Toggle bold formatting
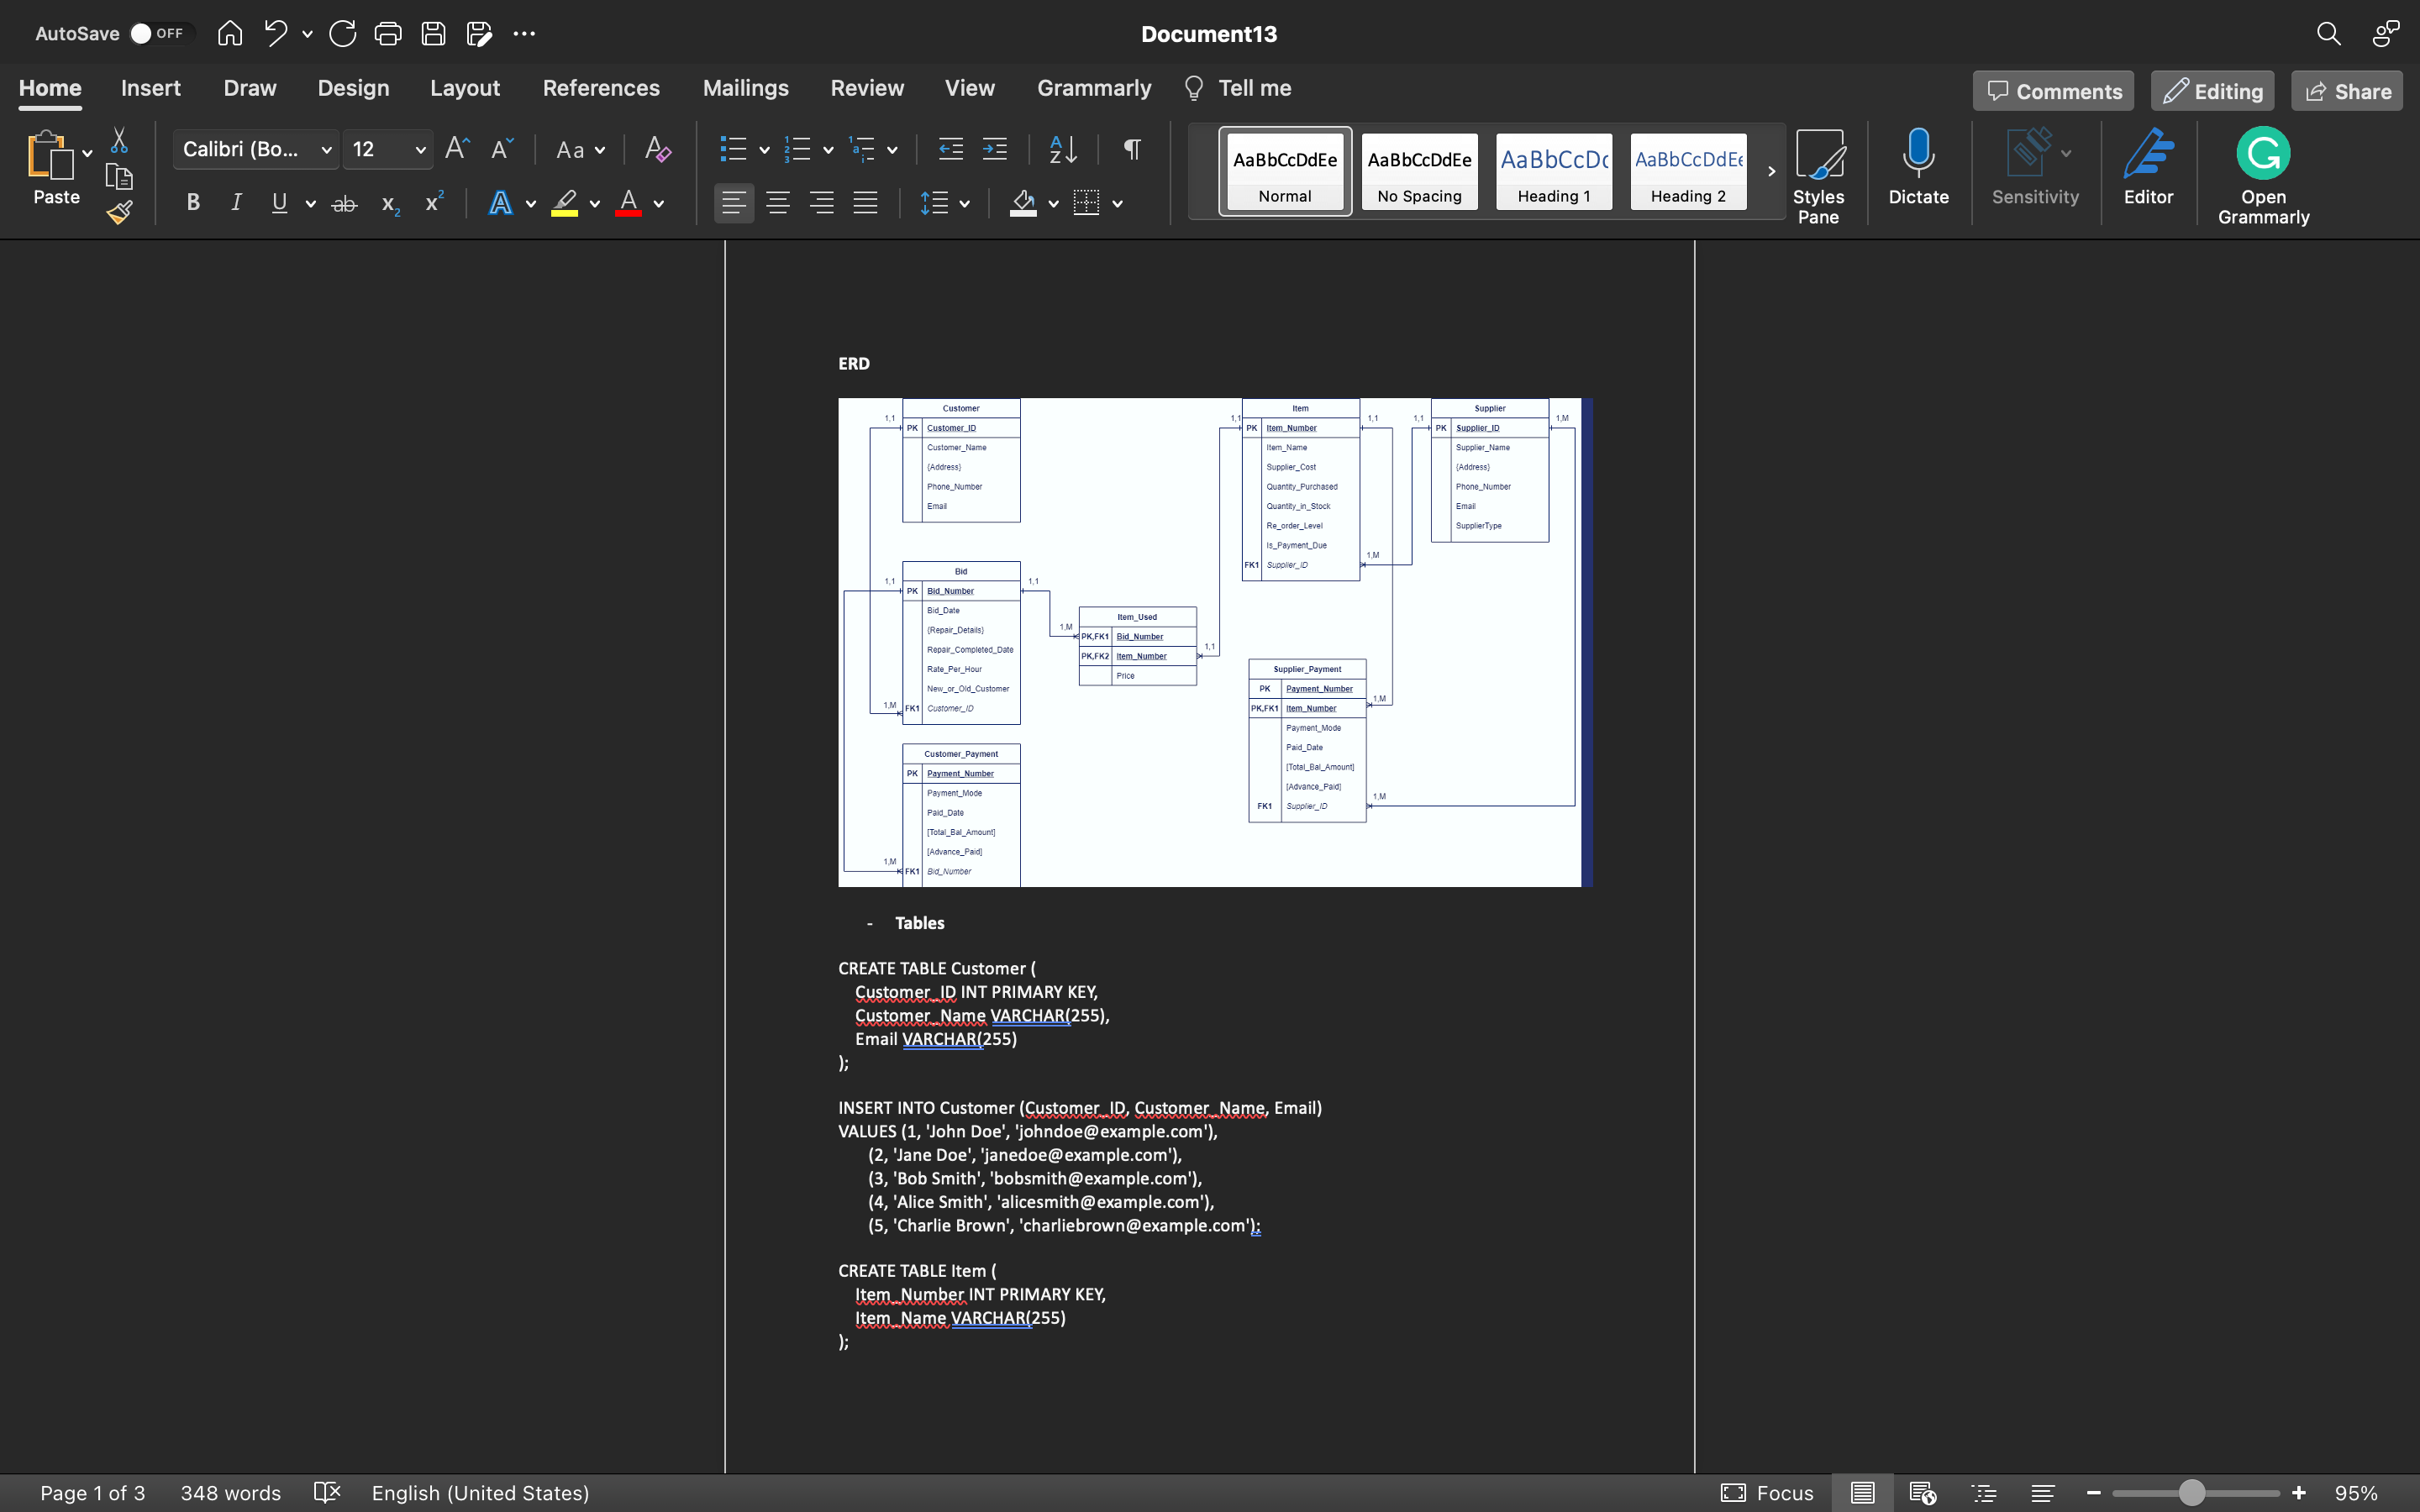 [193, 203]
